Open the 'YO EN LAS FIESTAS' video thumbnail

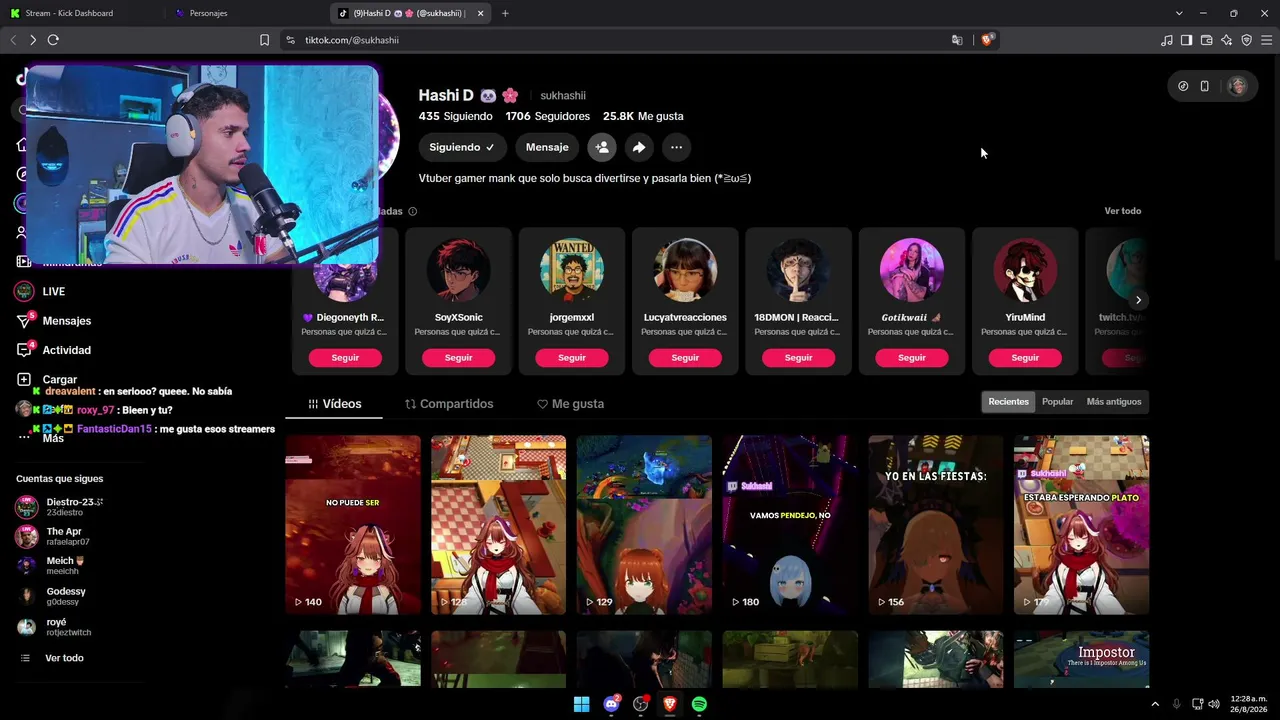point(936,525)
